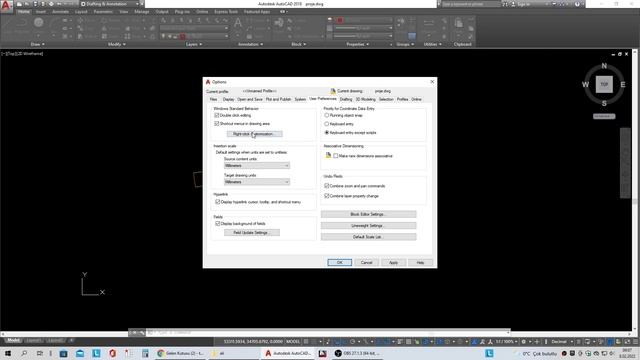Click the status bar gear settings icon
This screenshot has height=360, width=640.
523,342
